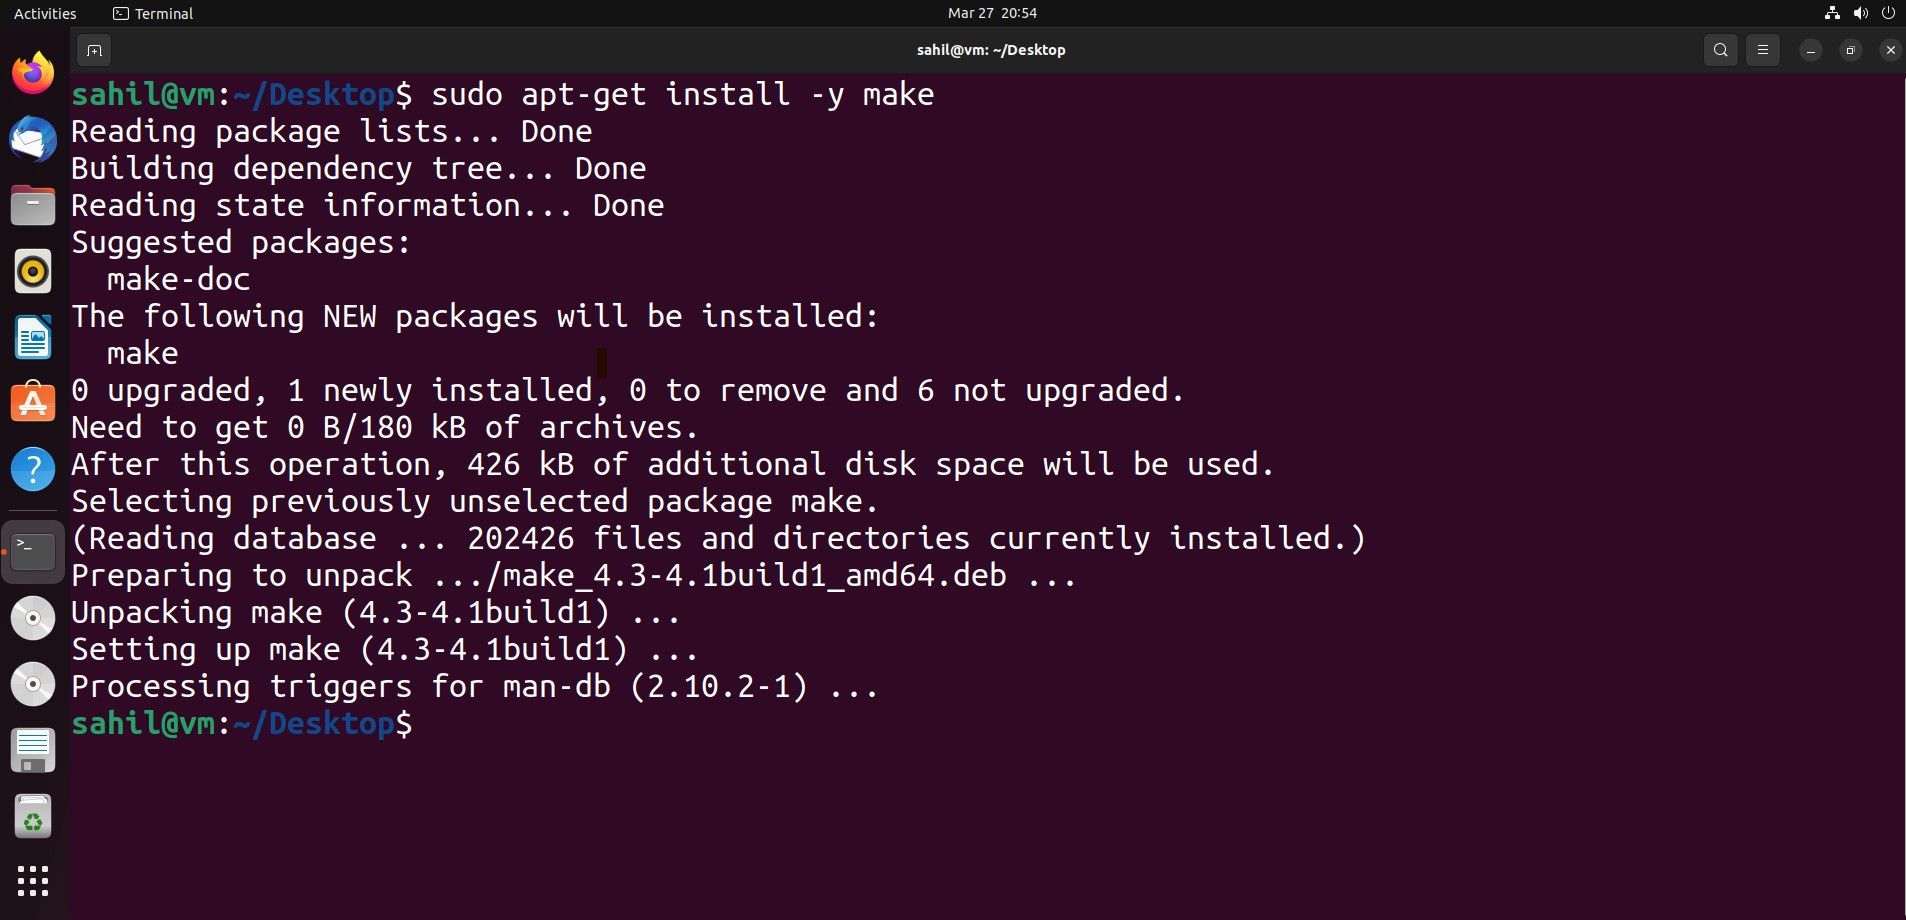Click the Mar 27 clock to open calendar
This screenshot has width=1906, height=920.
(993, 13)
